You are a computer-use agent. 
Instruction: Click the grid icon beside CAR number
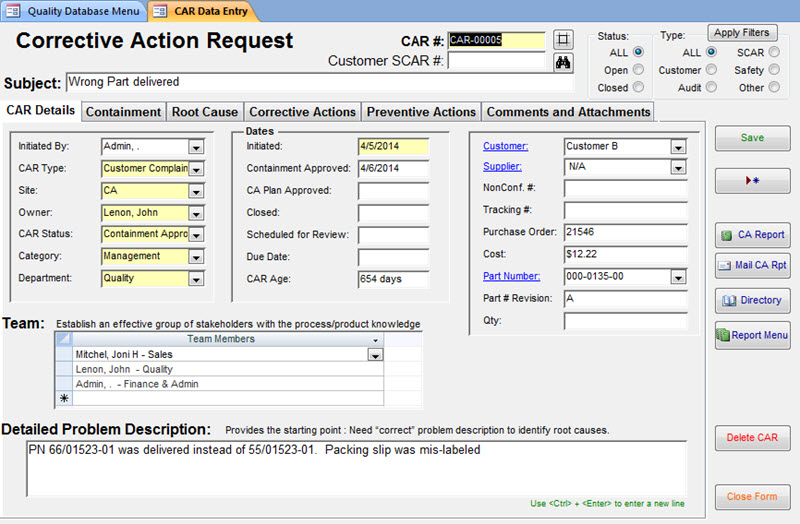coord(563,39)
